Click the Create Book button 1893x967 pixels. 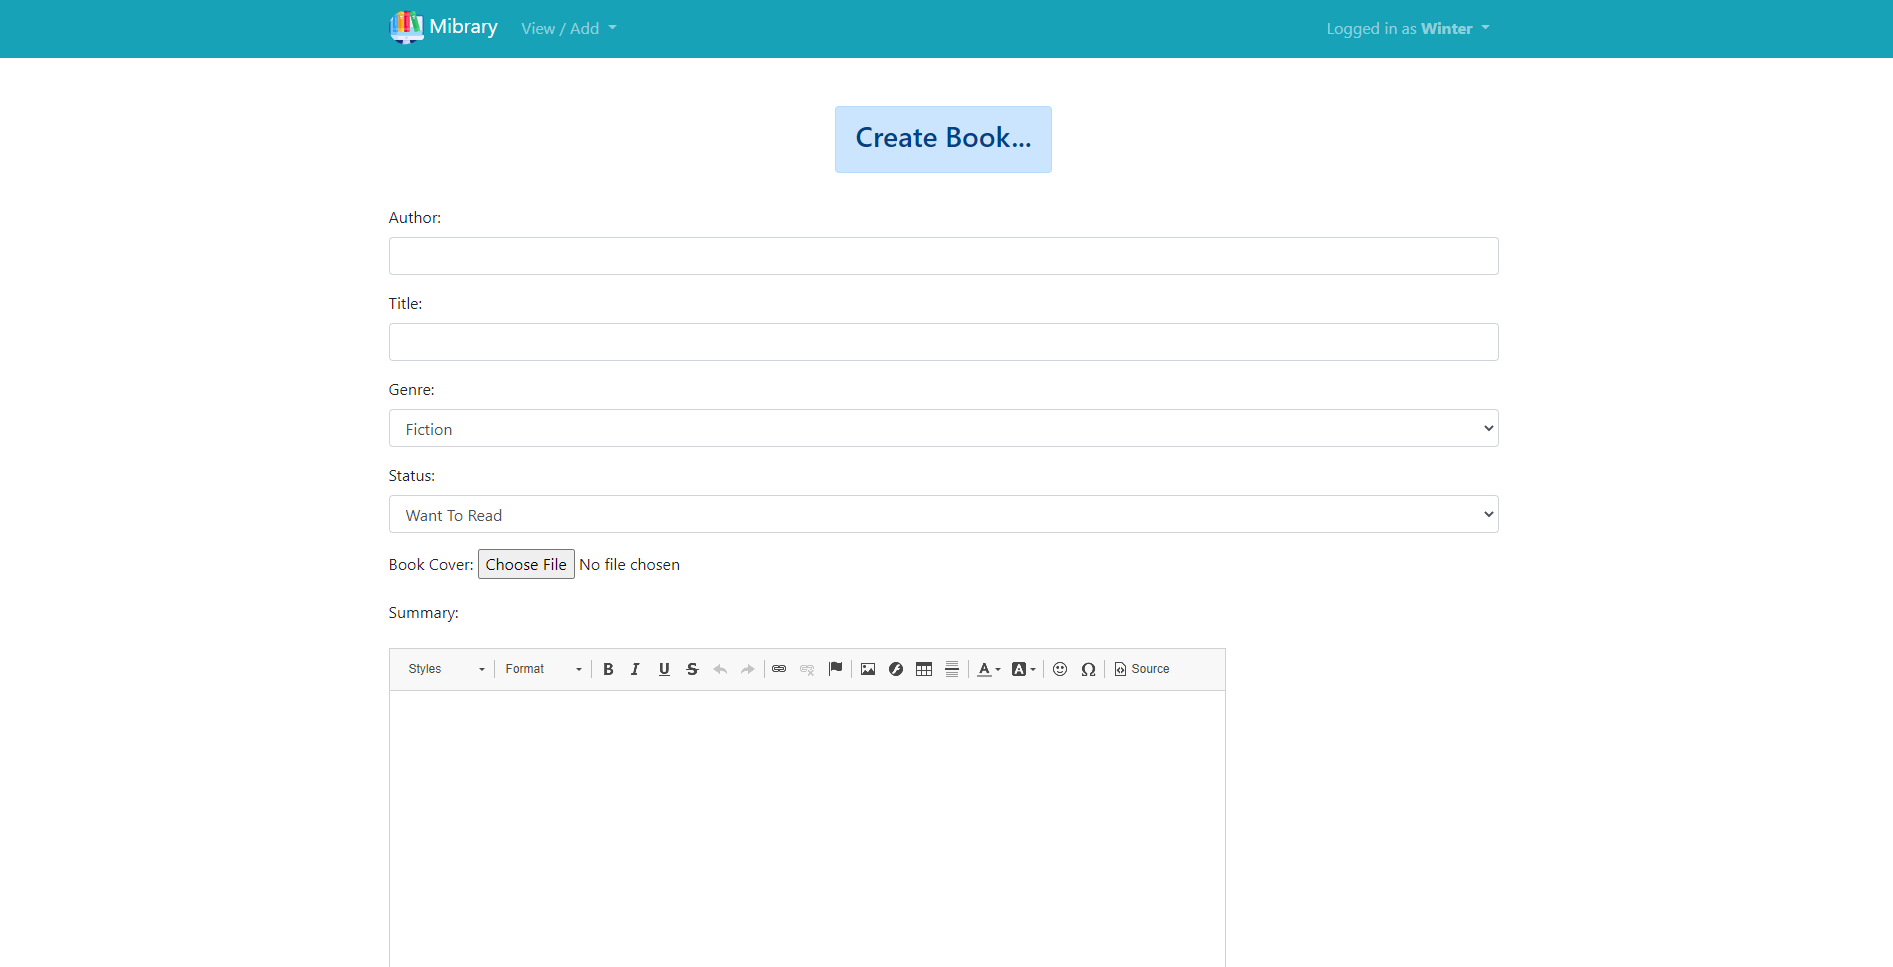(942, 139)
